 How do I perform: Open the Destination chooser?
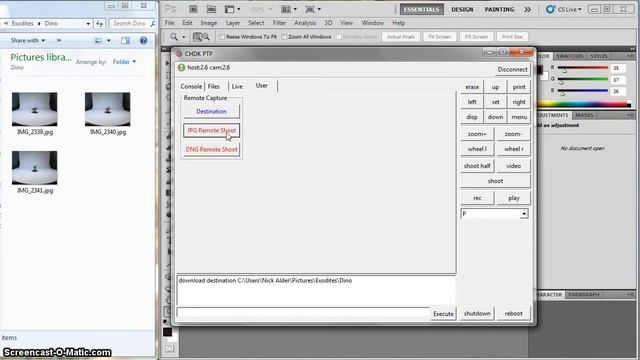[x=211, y=111]
